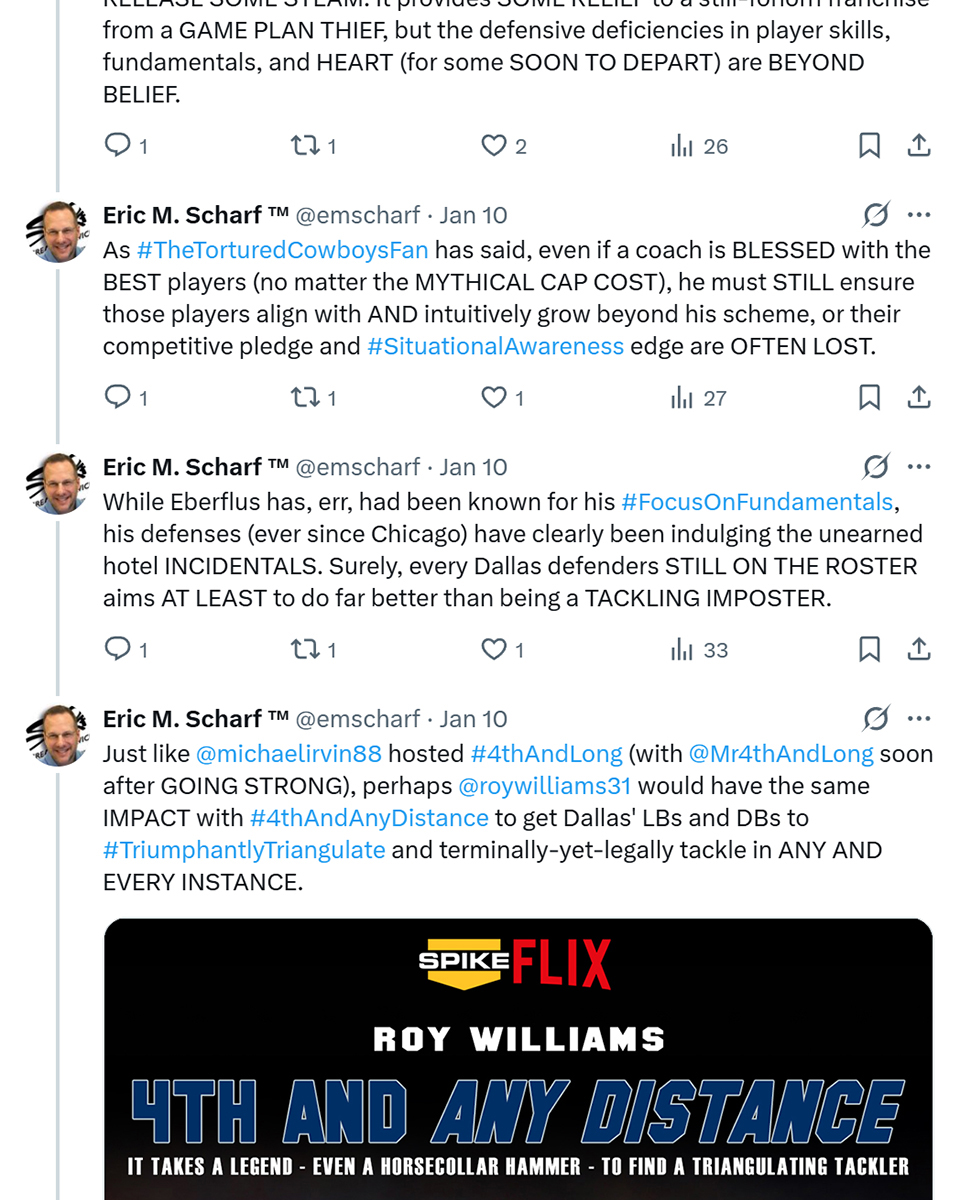View analytics showing 33 views
This screenshot has height=1200, width=960.
pyautogui.click(x=700, y=650)
